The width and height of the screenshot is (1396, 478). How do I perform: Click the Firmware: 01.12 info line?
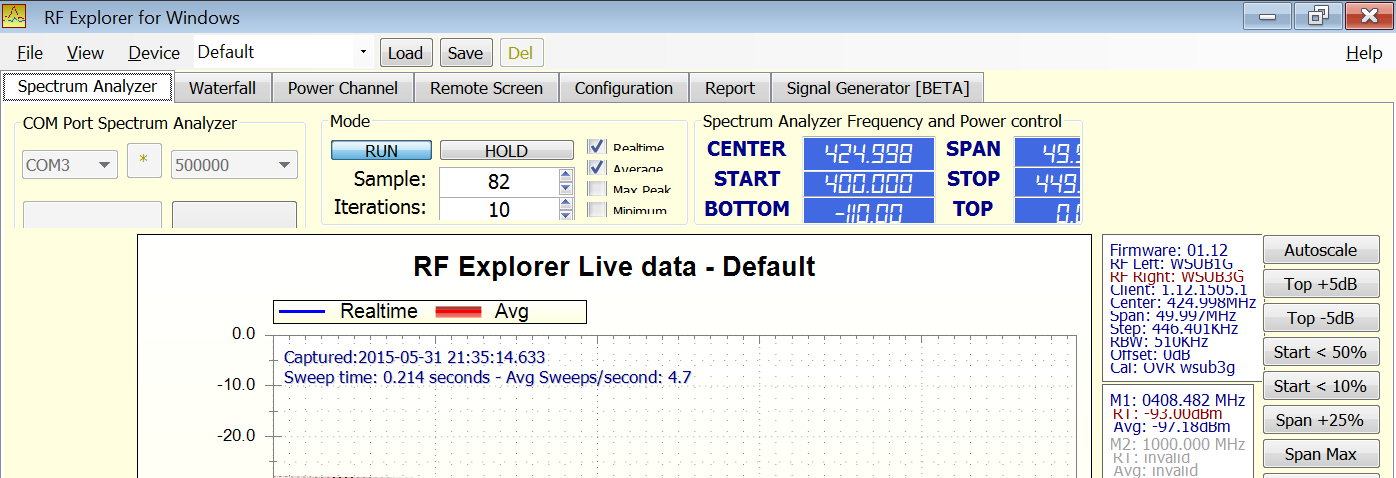pyautogui.click(x=1169, y=250)
